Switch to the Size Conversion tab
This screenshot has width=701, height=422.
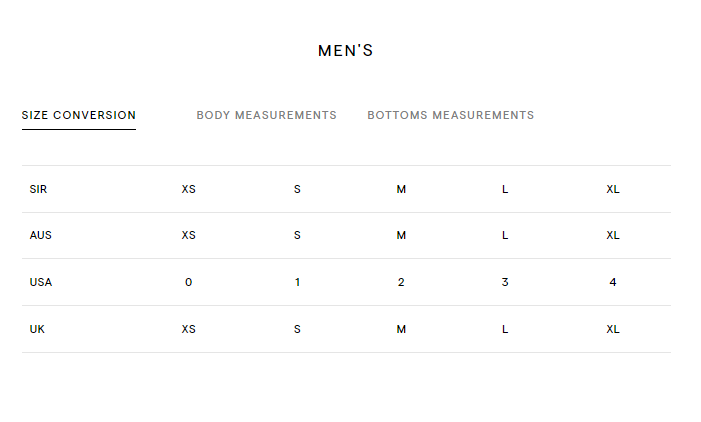79,115
